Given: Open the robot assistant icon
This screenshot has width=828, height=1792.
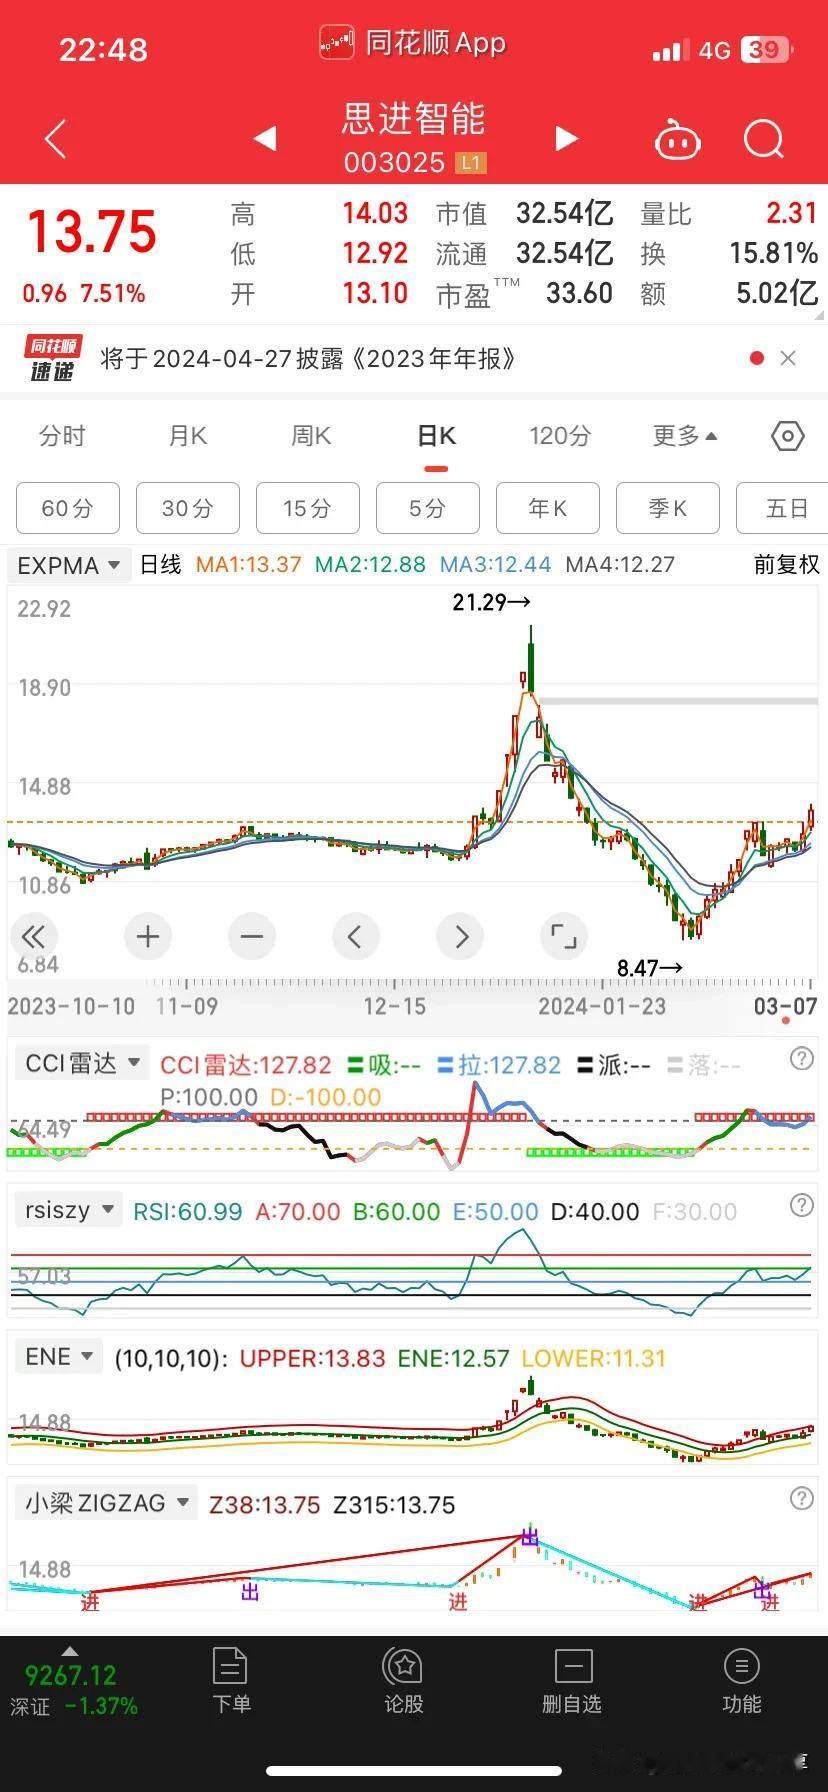Looking at the screenshot, I should (x=678, y=140).
